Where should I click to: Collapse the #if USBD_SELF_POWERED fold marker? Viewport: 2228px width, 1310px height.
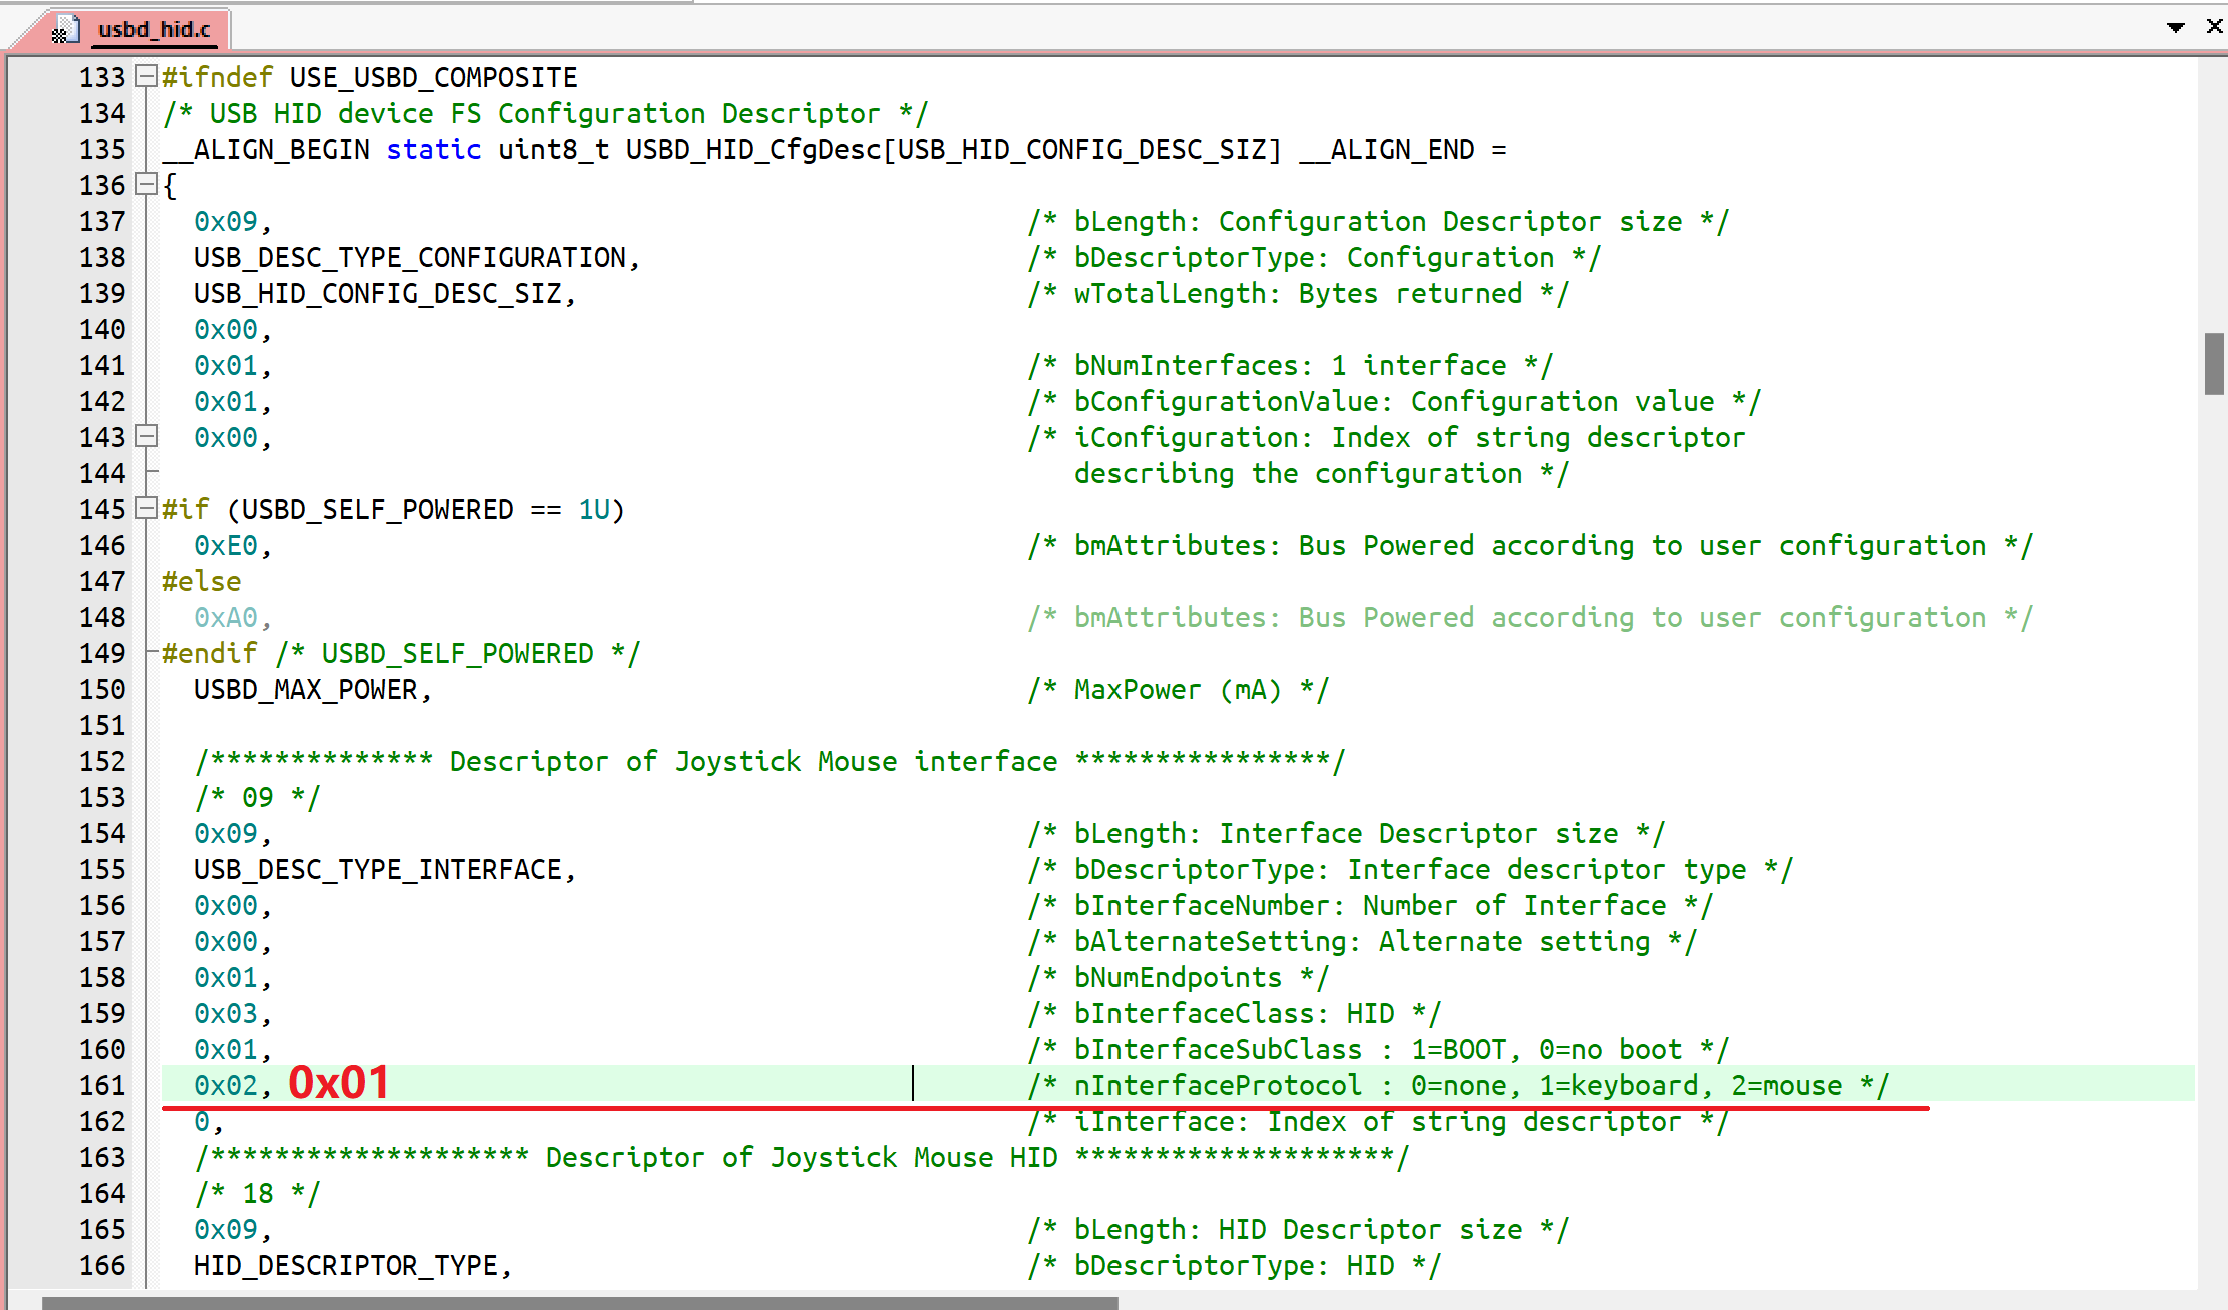click(146, 508)
